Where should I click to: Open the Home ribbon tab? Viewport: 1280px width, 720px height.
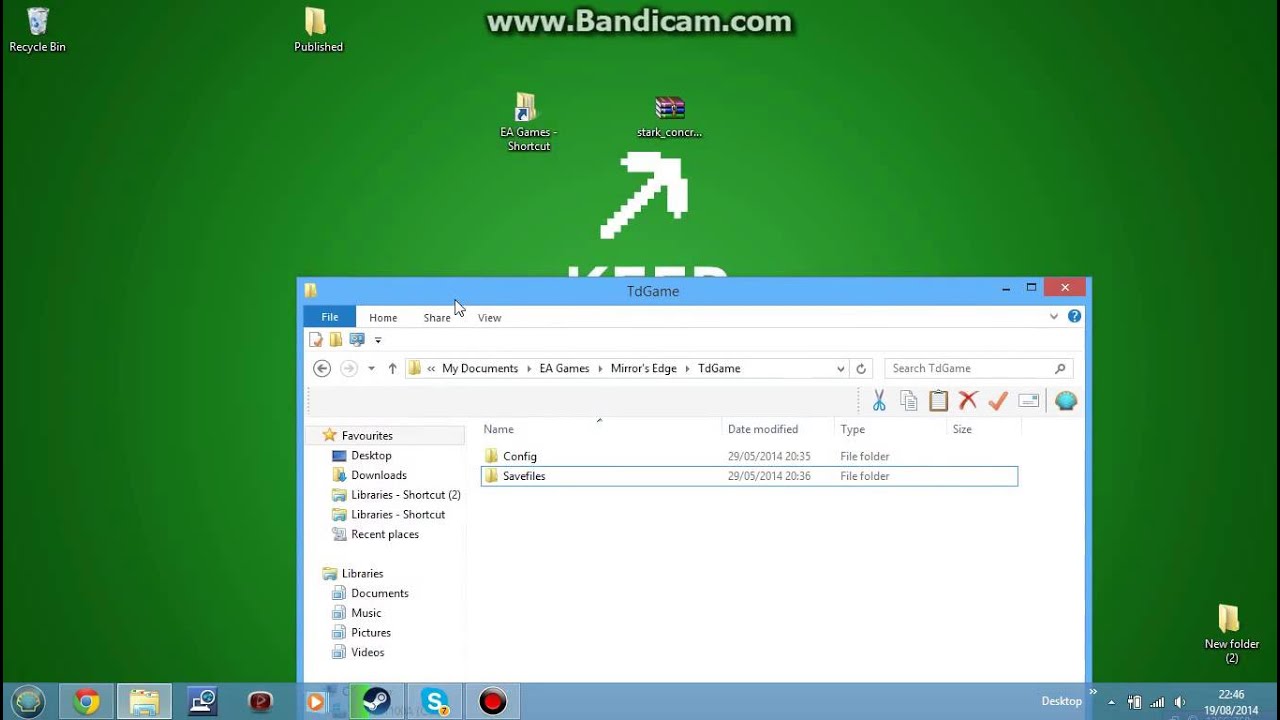click(383, 317)
